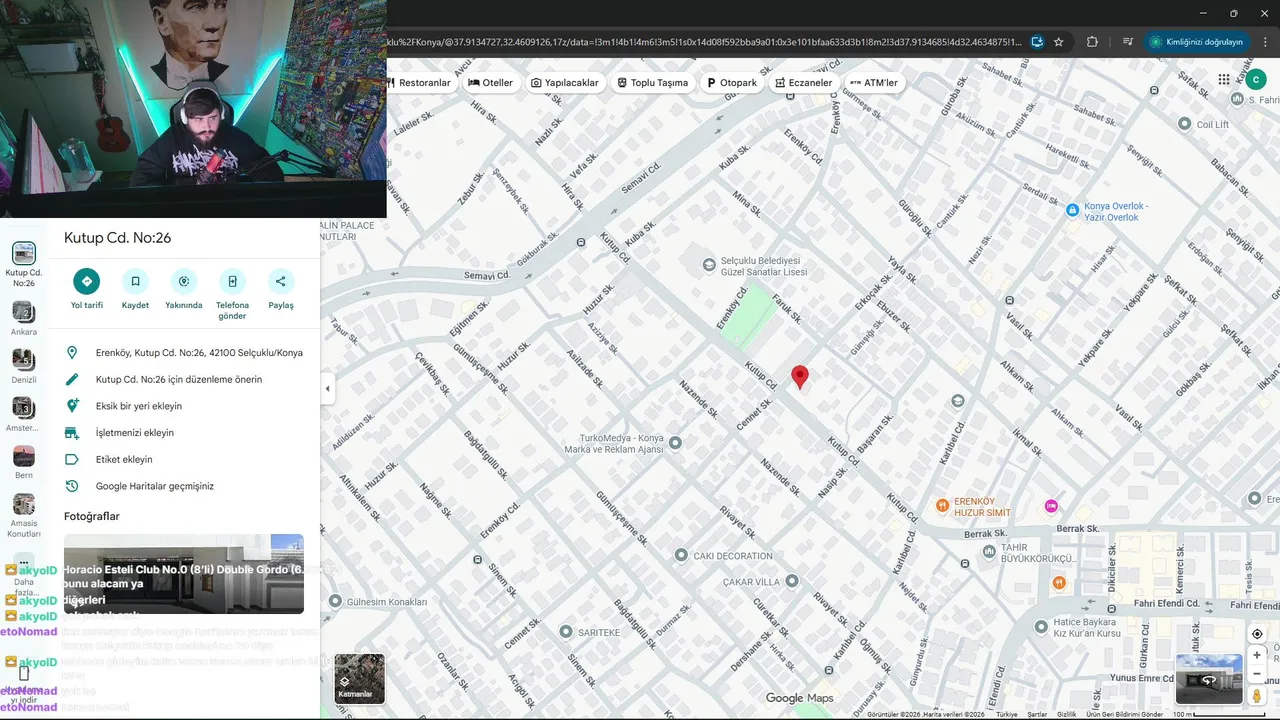Filter map by Oteller
The width and height of the screenshot is (1280, 720).
(x=490, y=83)
